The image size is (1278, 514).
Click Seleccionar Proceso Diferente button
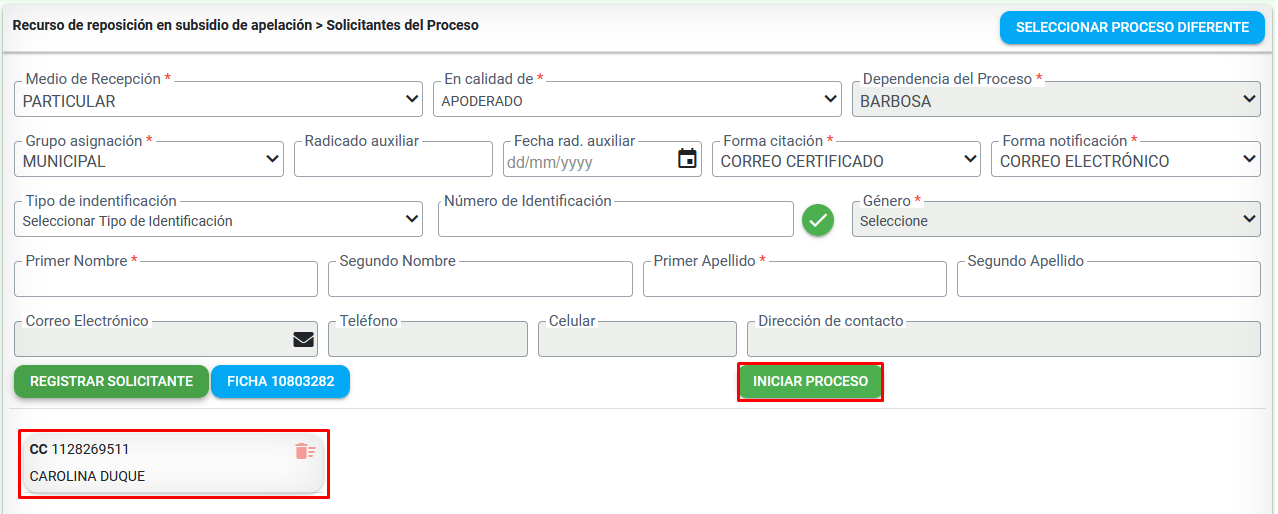point(1132,27)
